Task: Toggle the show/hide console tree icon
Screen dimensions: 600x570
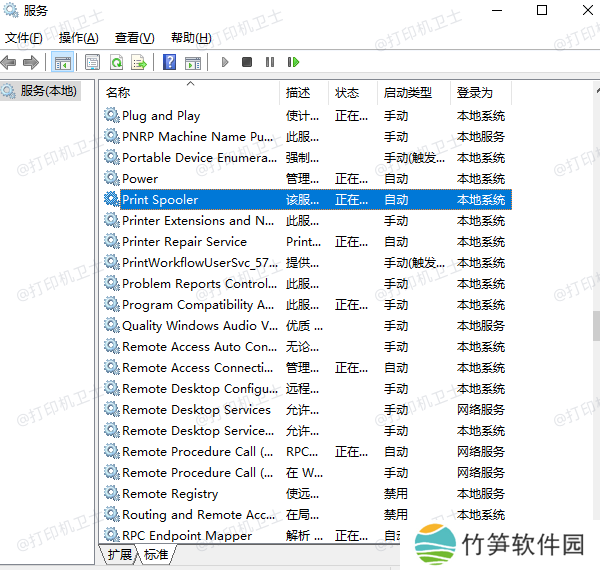Action: (x=63, y=62)
